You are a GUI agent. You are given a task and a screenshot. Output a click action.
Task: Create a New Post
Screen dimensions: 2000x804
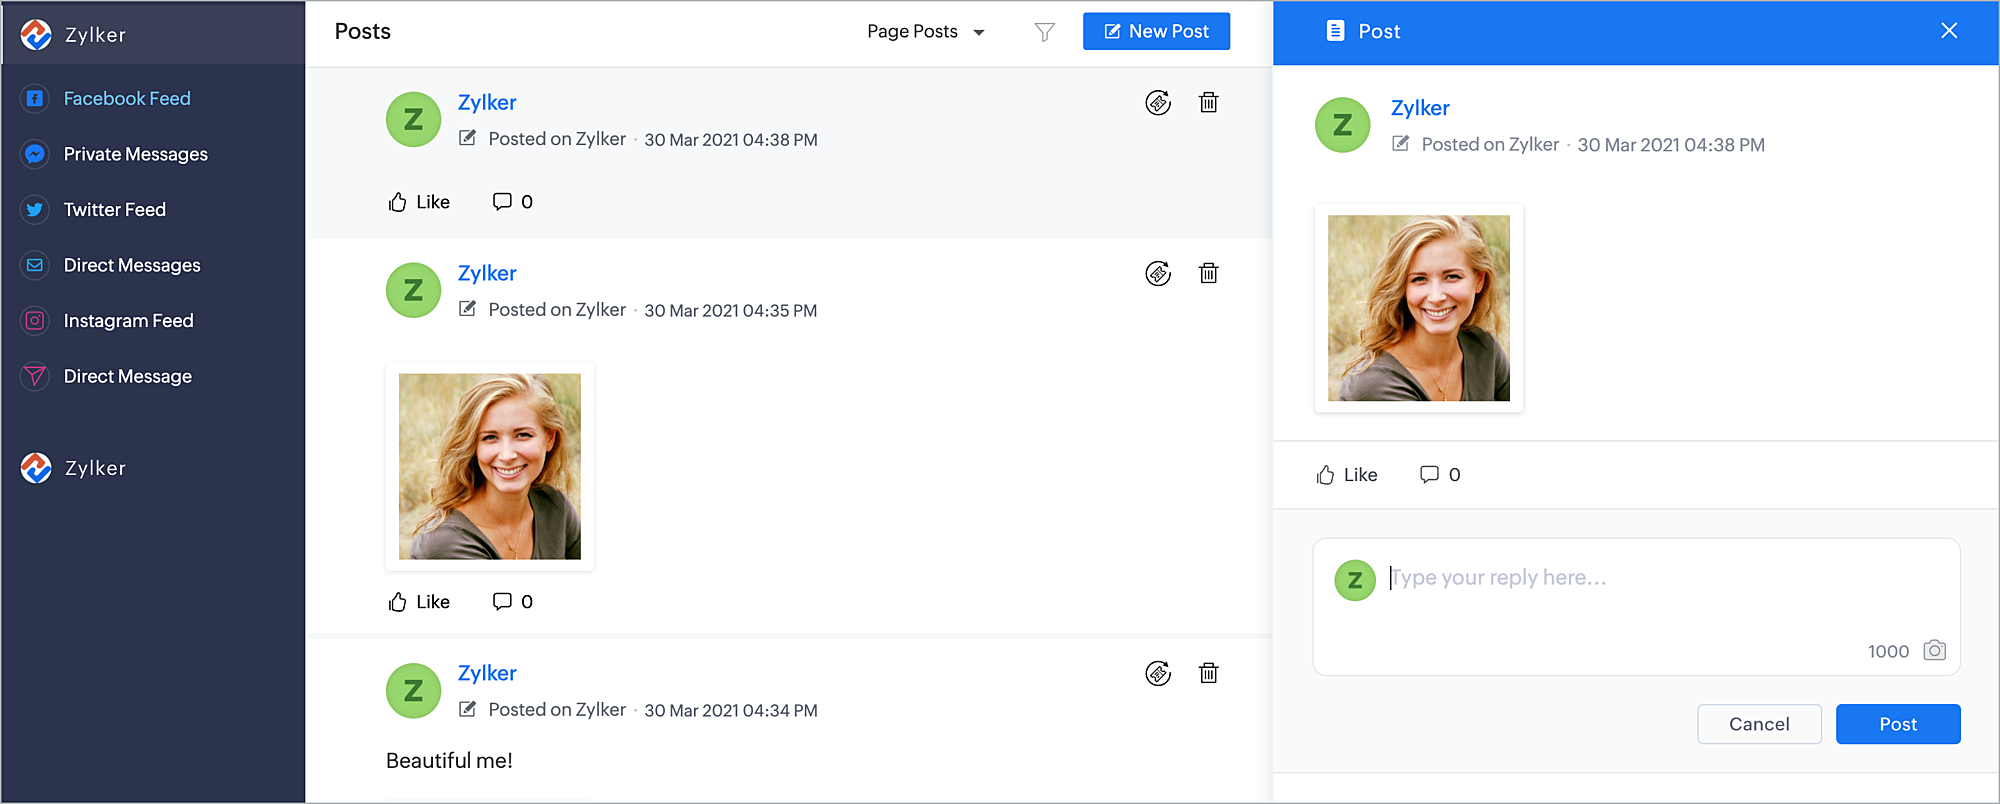[x=1156, y=31]
